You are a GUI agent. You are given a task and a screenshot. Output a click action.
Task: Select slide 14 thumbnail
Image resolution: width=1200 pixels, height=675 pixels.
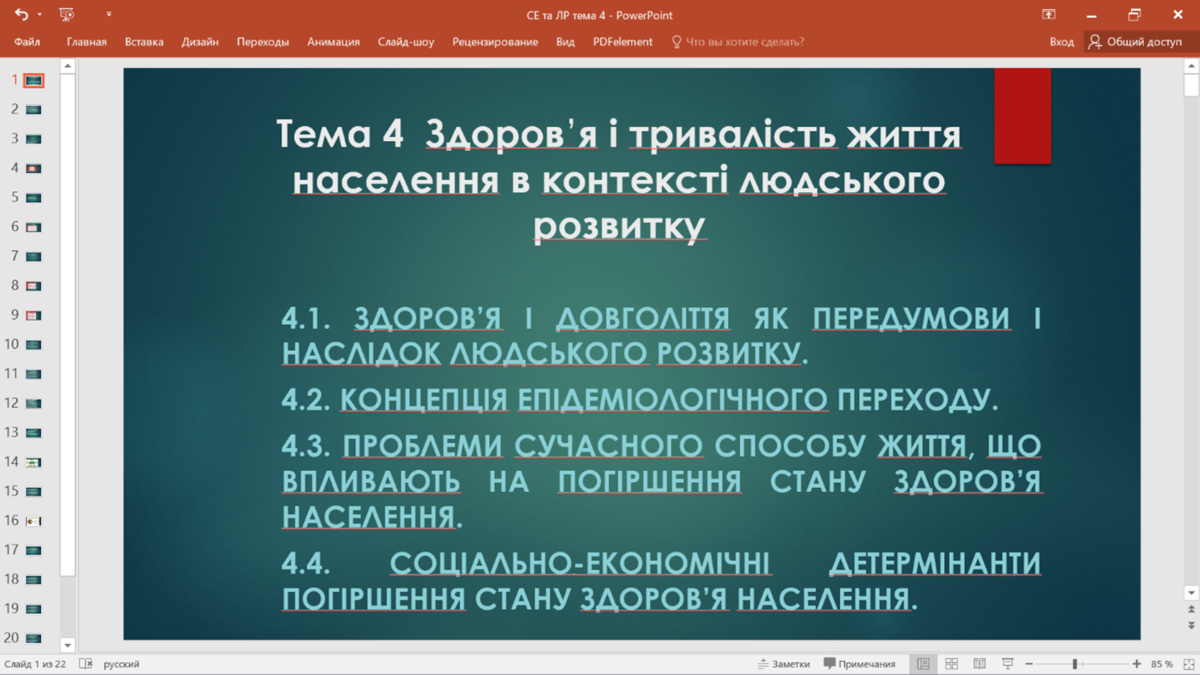pyautogui.click(x=34, y=462)
